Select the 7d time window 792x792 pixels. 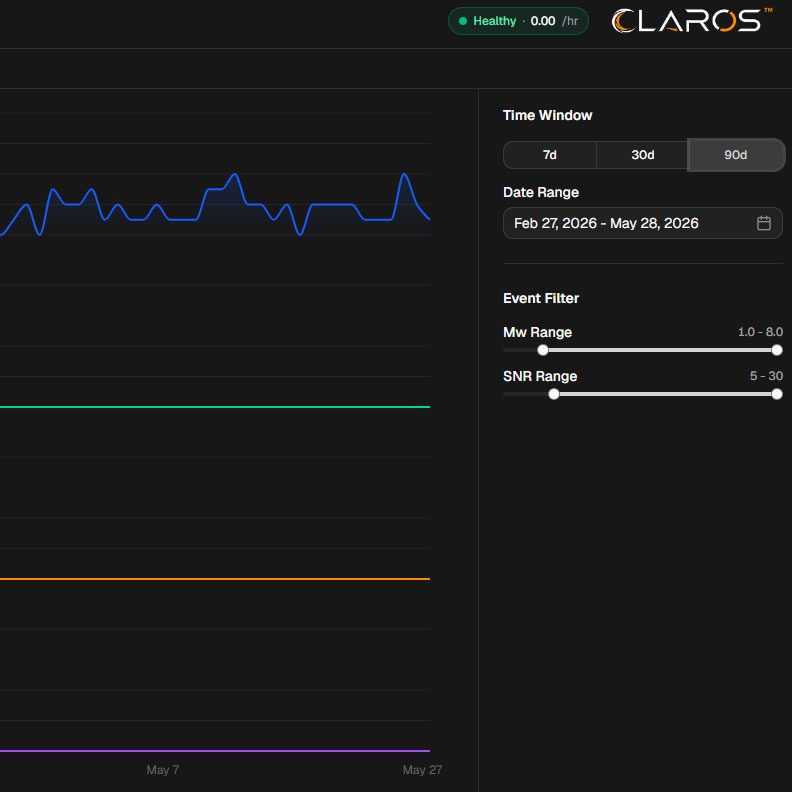tap(550, 155)
